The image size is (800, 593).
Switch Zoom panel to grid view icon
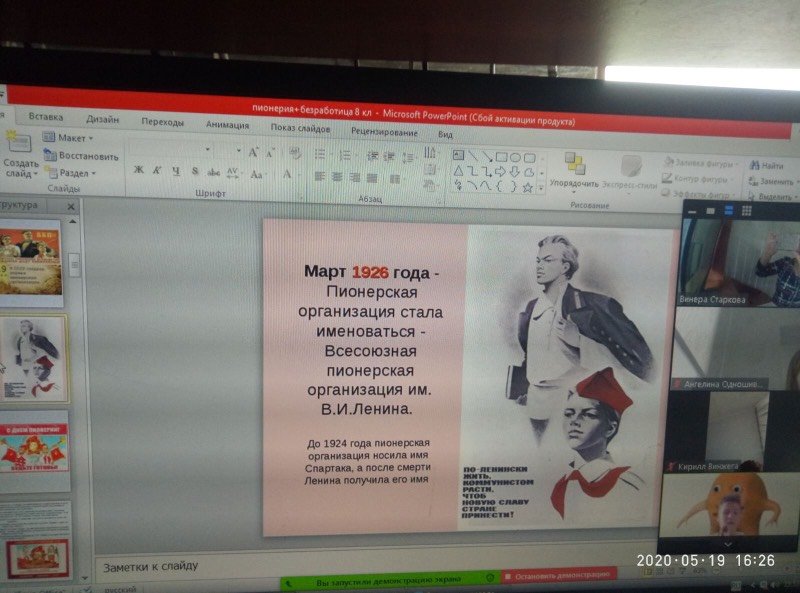[x=745, y=210]
